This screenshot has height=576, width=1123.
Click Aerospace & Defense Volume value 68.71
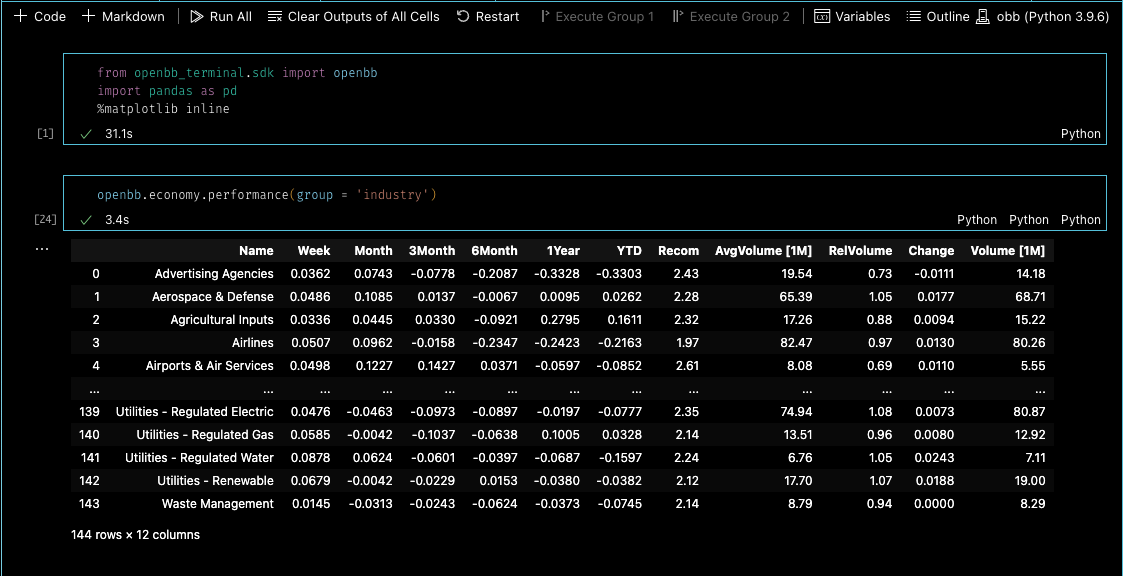click(1030, 297)
